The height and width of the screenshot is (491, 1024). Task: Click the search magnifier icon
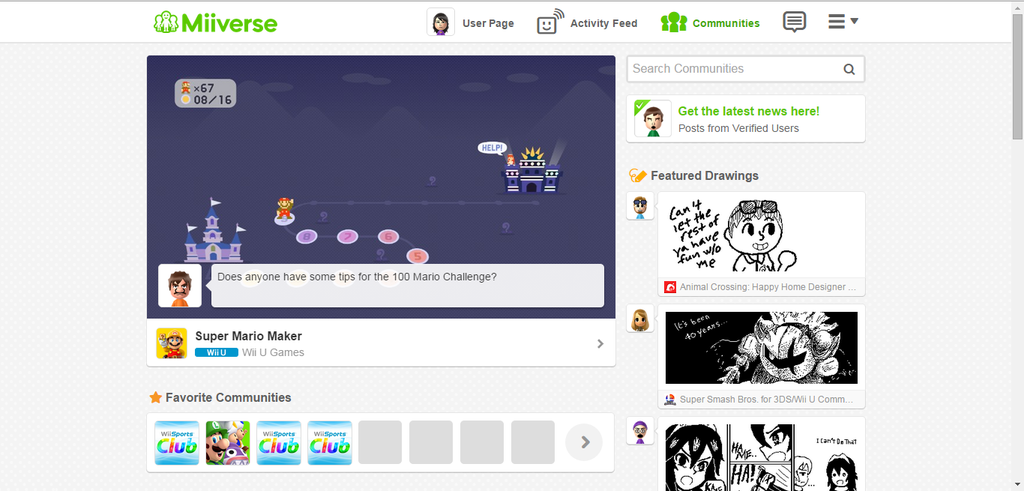coord(849,69)
